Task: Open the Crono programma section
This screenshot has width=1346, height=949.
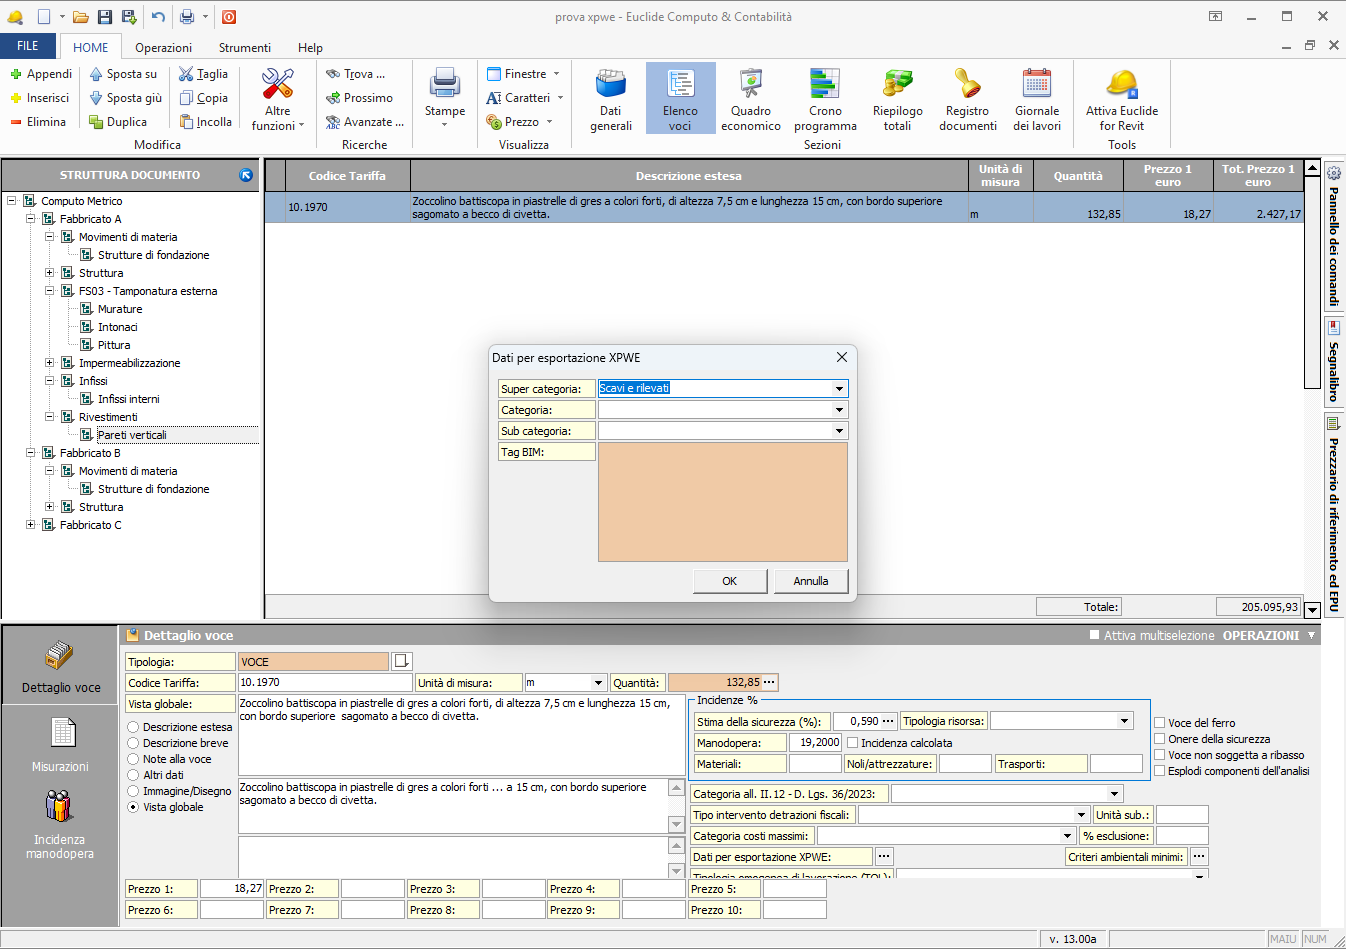Action: (825, 99)
